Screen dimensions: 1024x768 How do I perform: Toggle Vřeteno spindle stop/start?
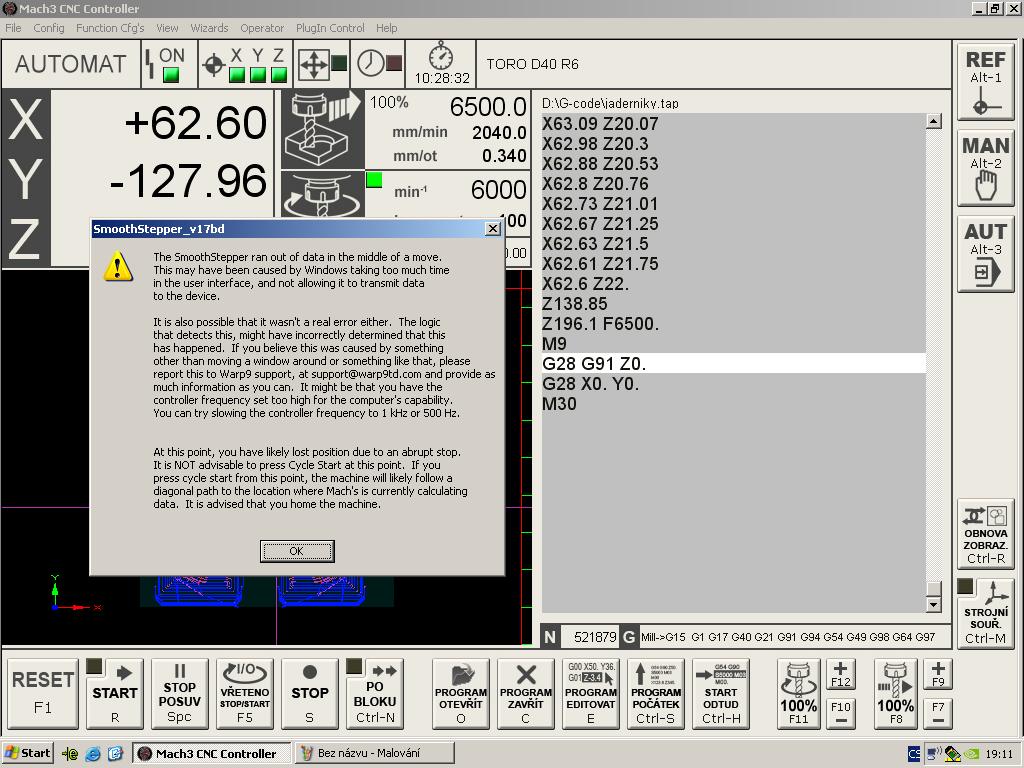(244, 693)
